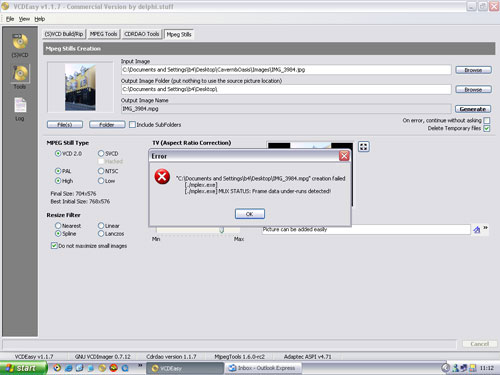Click the system tray clock showing 11:12
This screenshot has width=500, height=375.
point(487,368)
